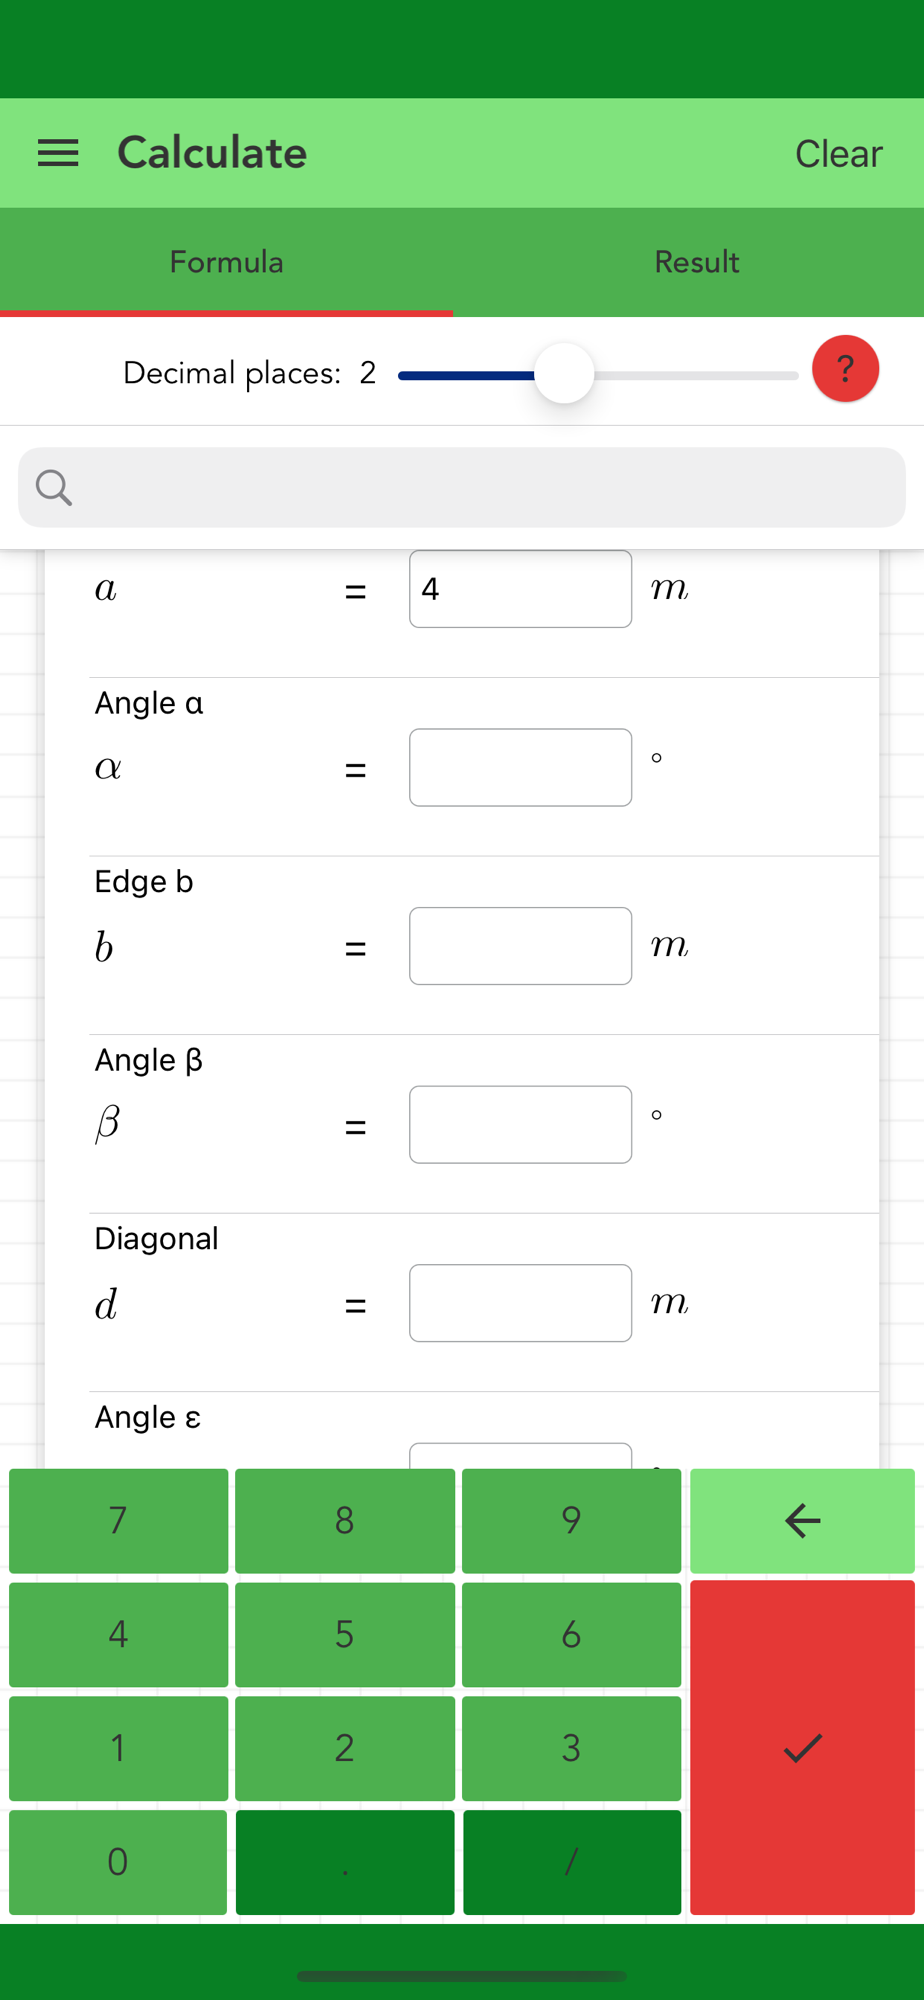The image size is (924, 2000).
Task: Tap the number 5 key
Action: coord(345,1634)
